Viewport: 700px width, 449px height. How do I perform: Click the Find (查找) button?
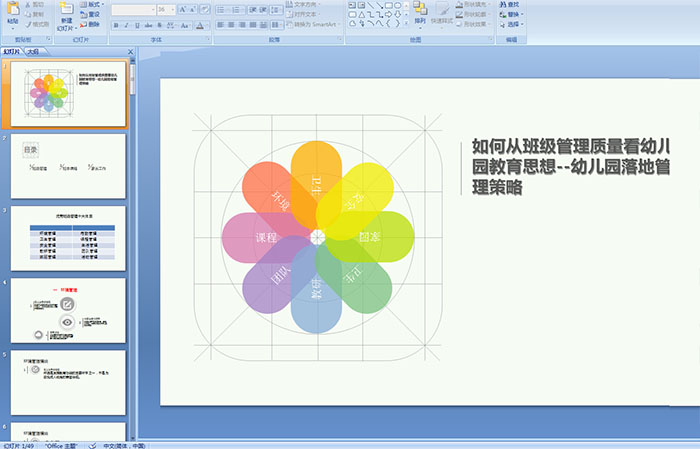[x=509, y=4]
